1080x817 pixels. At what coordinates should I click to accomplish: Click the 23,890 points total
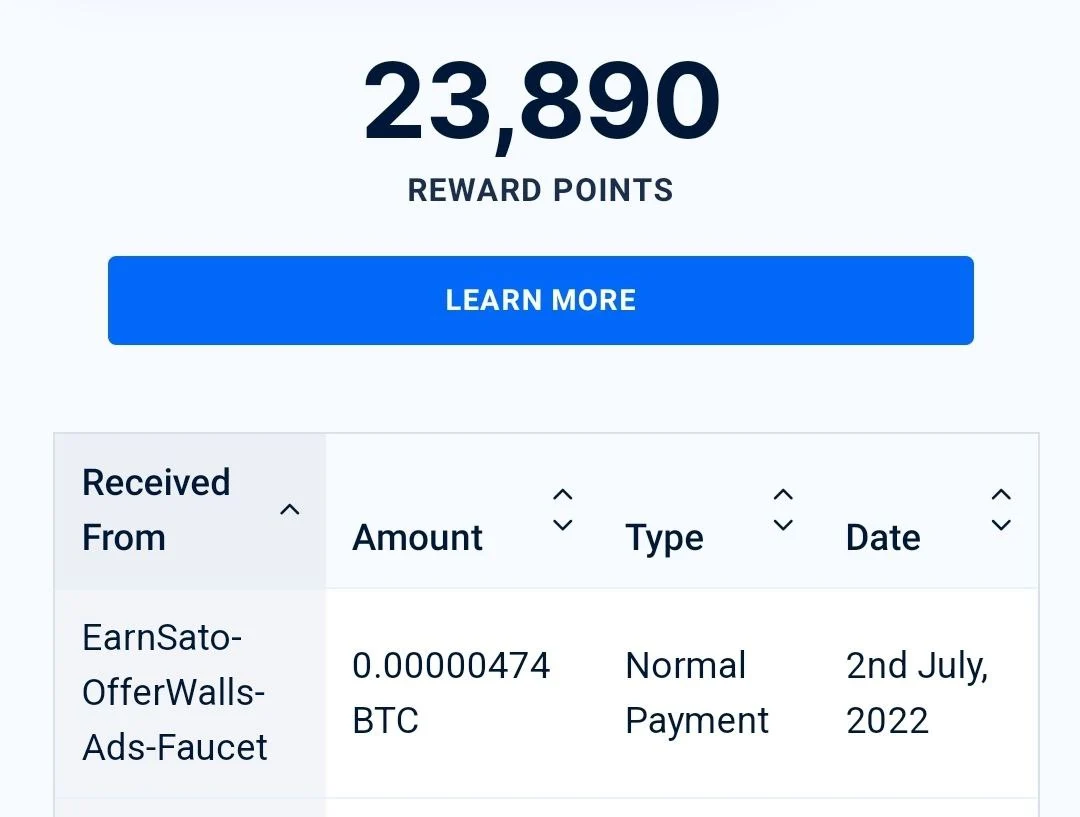tap(541, 103)
